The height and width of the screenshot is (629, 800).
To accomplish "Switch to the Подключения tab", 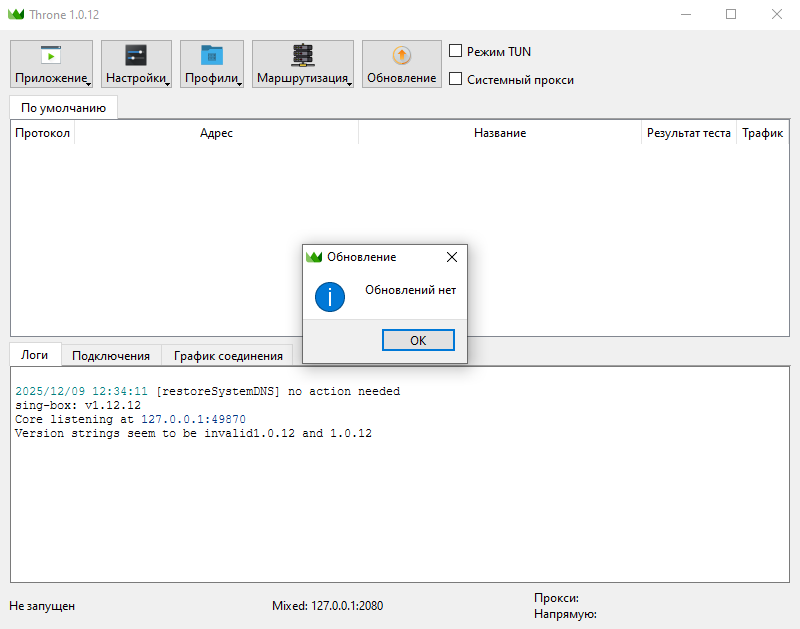I will coord(111,356).
